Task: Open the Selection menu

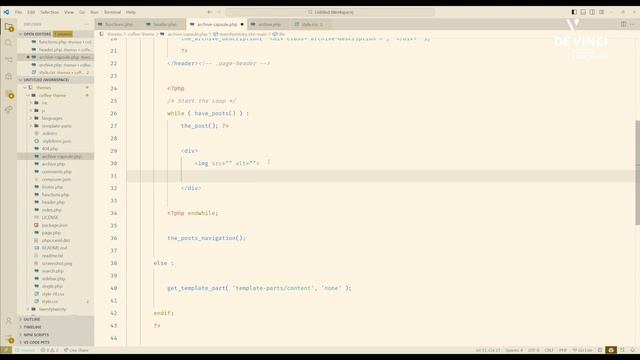Action: 49,12
